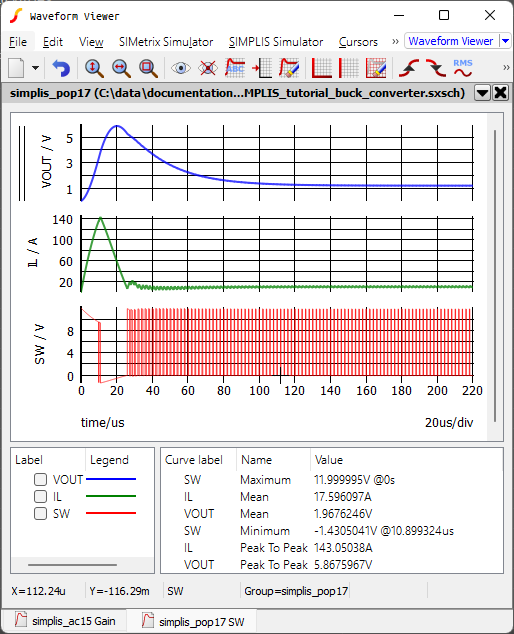Select the vertical zoom magnifier icon
The height and width of the screenshot is (634, 514).
point(94,68)
